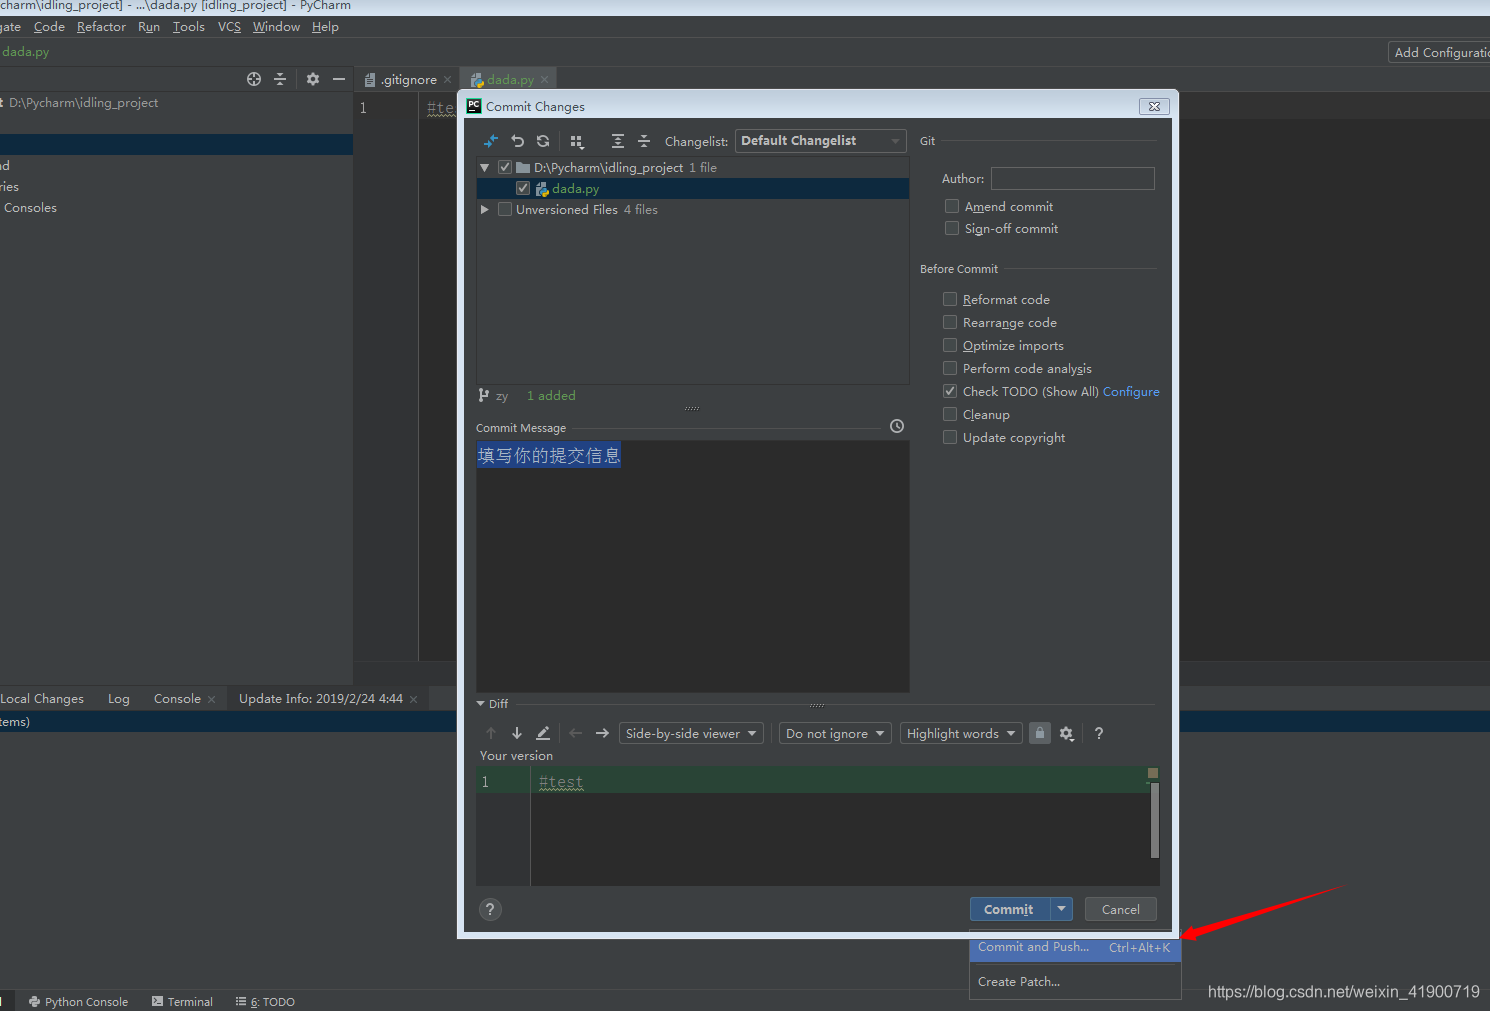
Task: Enable Update copyright checkbox
Action: [950, 437]
